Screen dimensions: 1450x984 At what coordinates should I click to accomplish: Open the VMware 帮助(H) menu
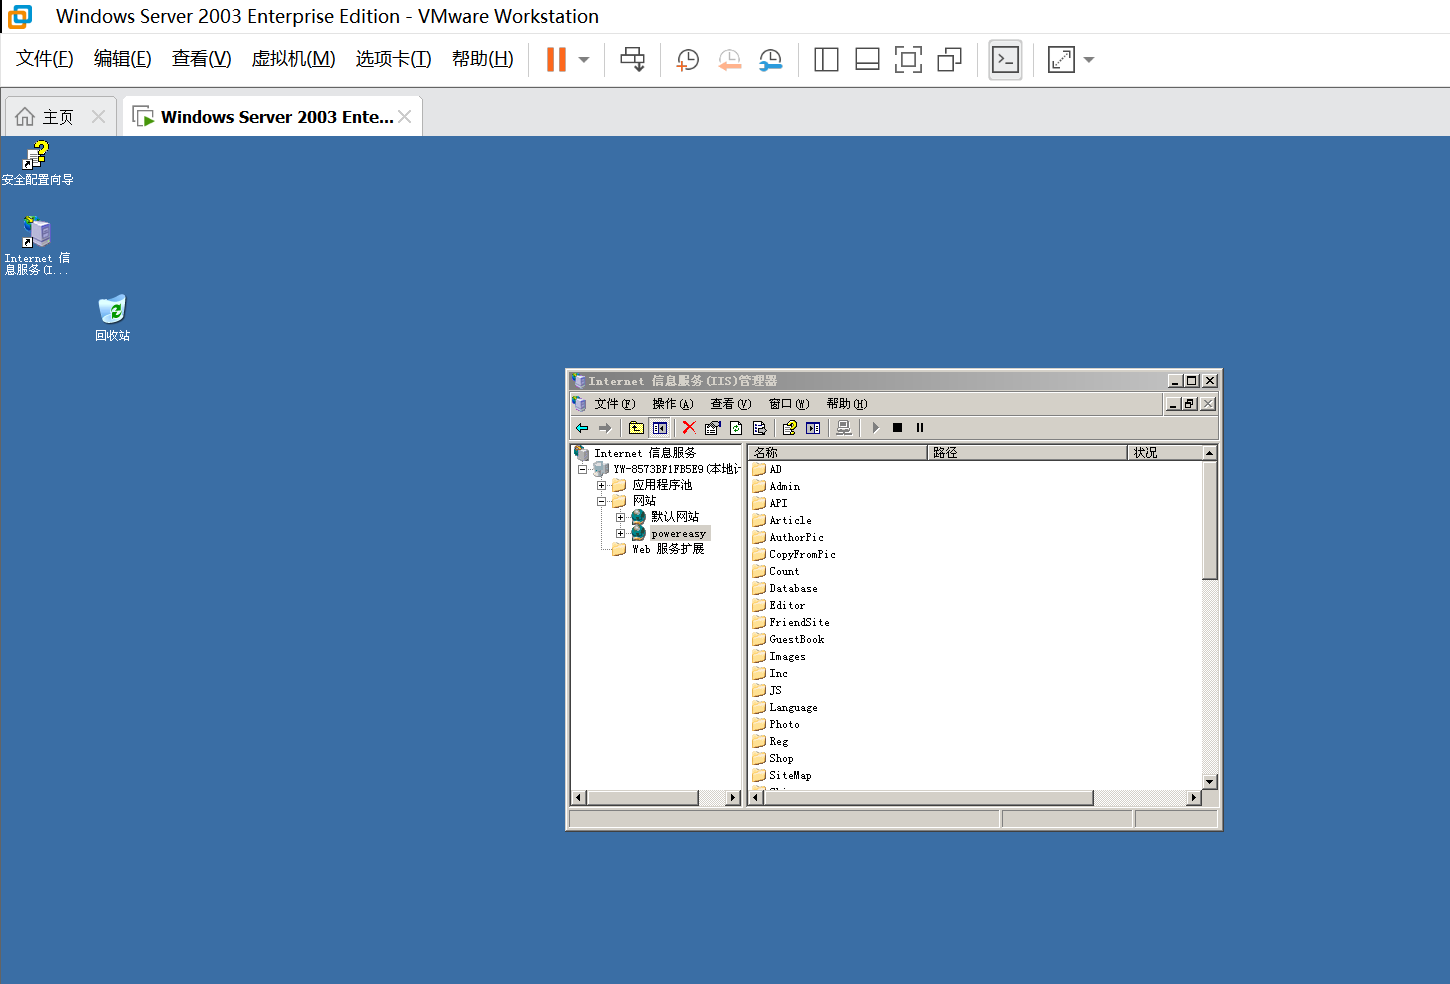click(x=483, y=59)
